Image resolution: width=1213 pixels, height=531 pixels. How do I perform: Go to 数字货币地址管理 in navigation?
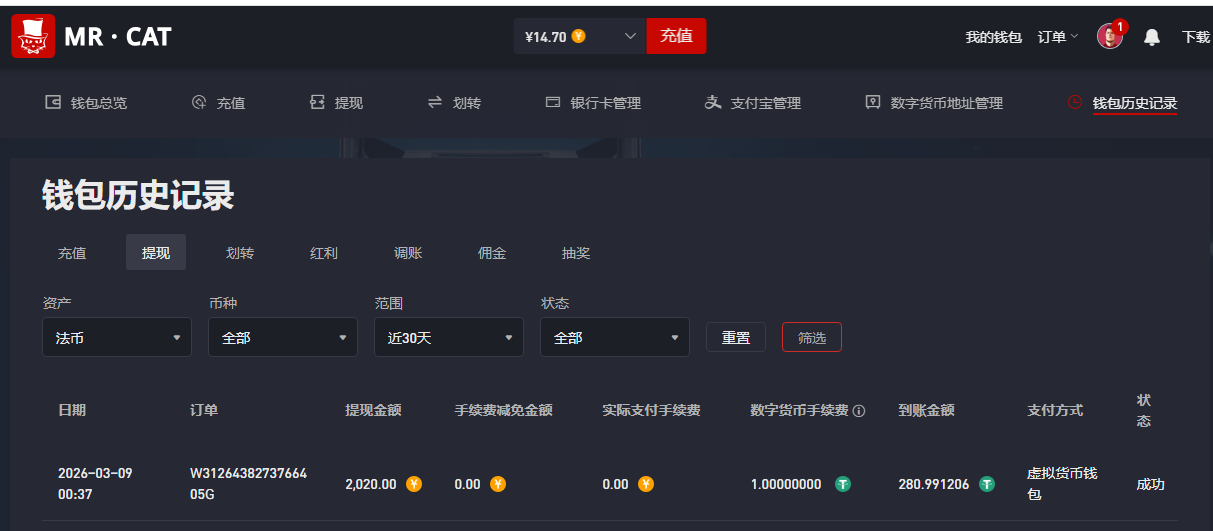pyautogui.click(x=947, y=103)
